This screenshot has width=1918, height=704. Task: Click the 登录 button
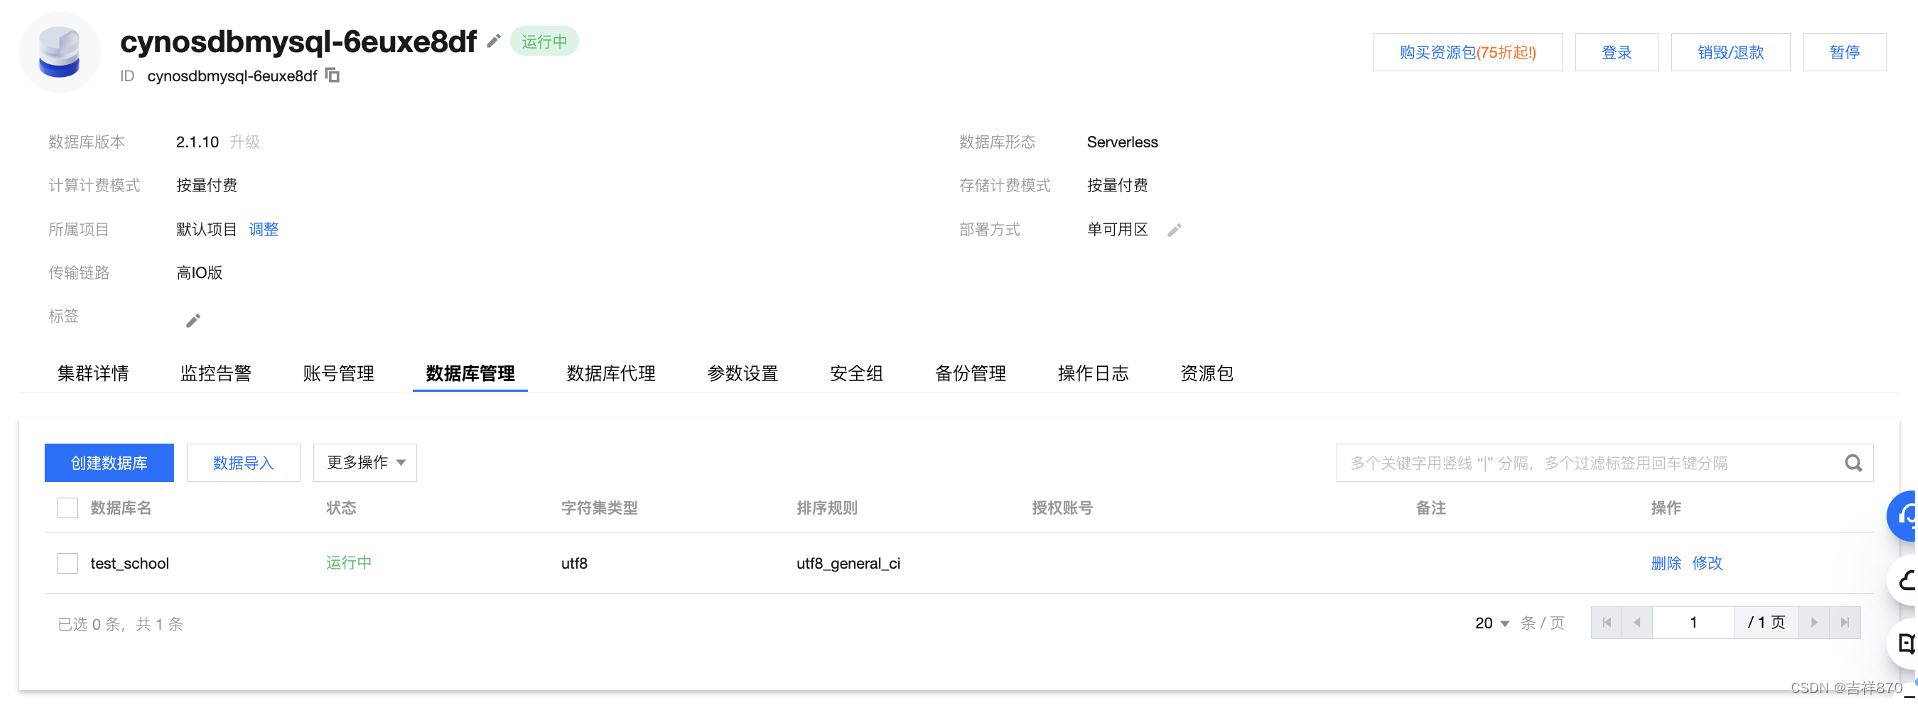(x=1617, y=52)
